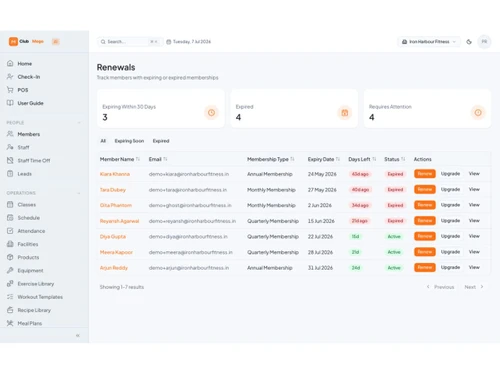The image size is (500, 375).
Task: Open Kiara Khanna member link
Action: [x=115, y=174]
